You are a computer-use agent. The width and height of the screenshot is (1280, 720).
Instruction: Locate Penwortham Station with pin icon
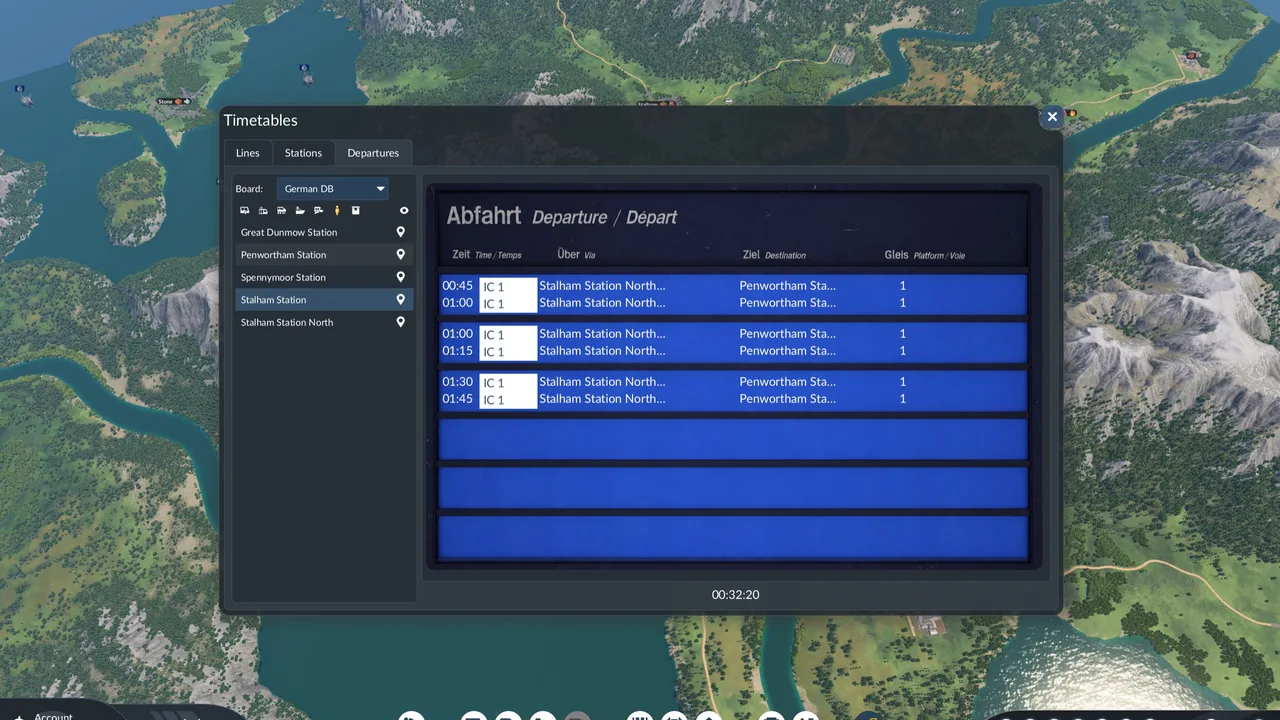pyautogui.click(x=401, y=255)
